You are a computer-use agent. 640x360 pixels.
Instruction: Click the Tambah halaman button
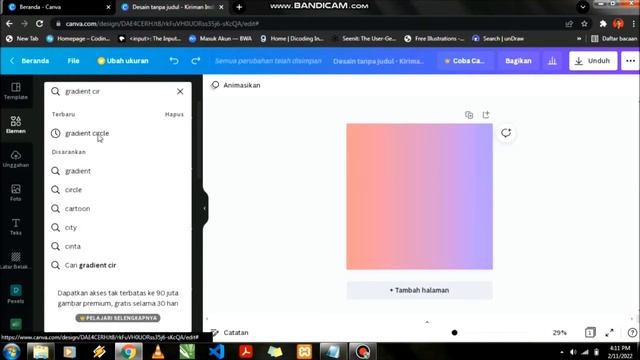point(419,290)
